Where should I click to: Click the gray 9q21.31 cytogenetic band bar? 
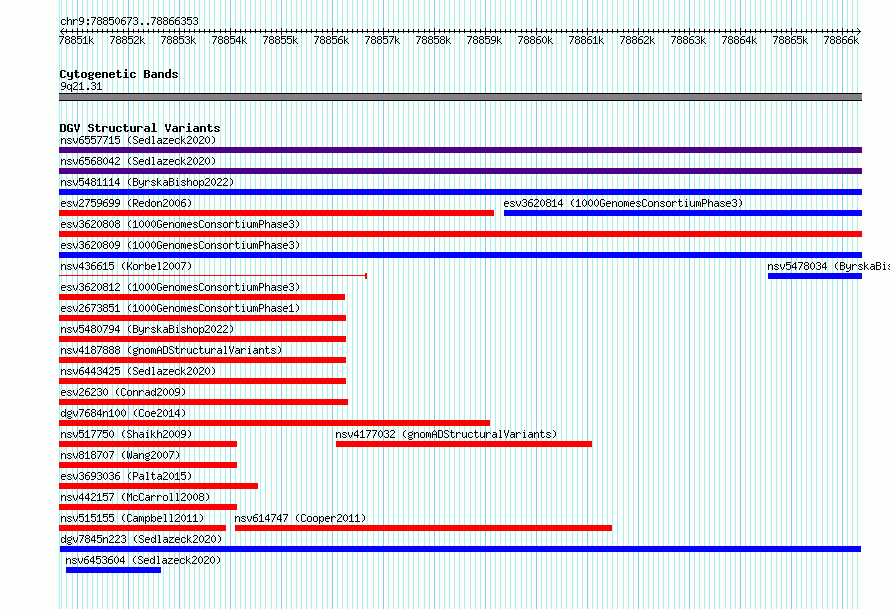point(460,97)
